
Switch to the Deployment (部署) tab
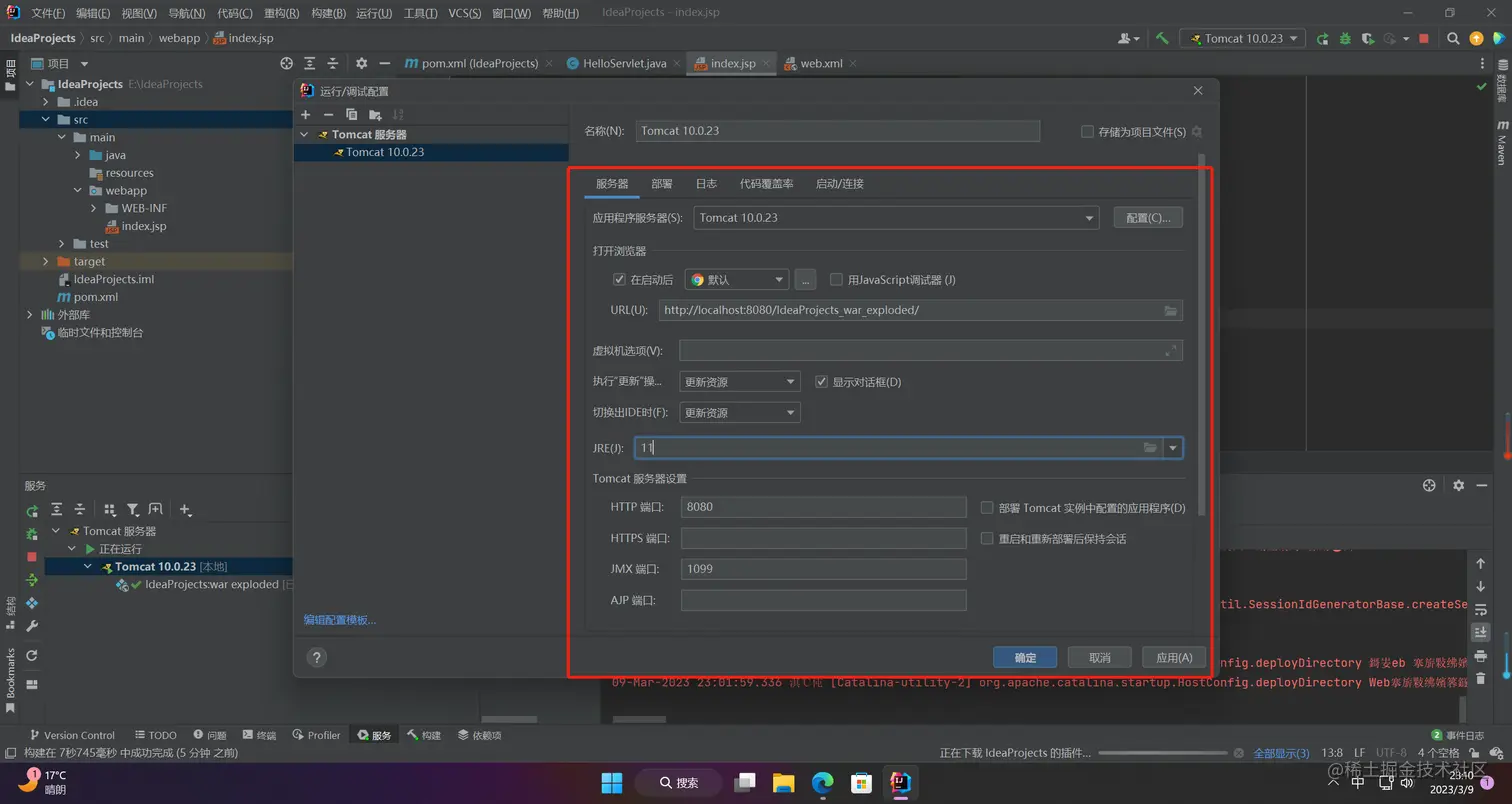point(662,184)
